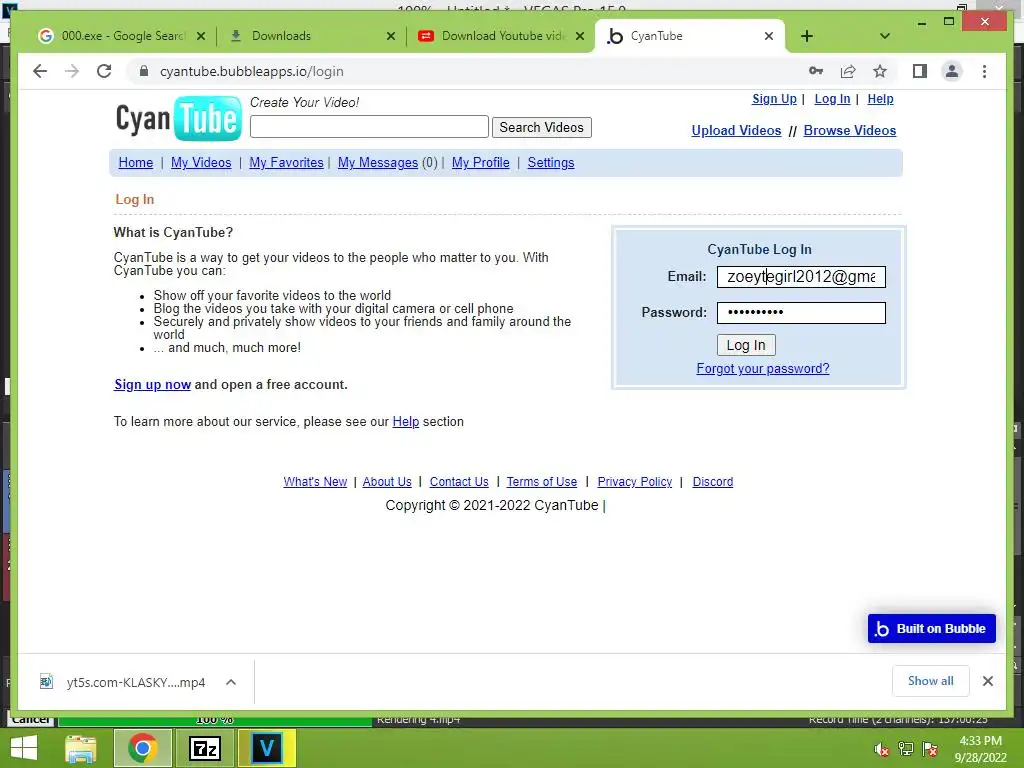Click the Search Videos button
1024x768 pixels.
pos(541,127)
